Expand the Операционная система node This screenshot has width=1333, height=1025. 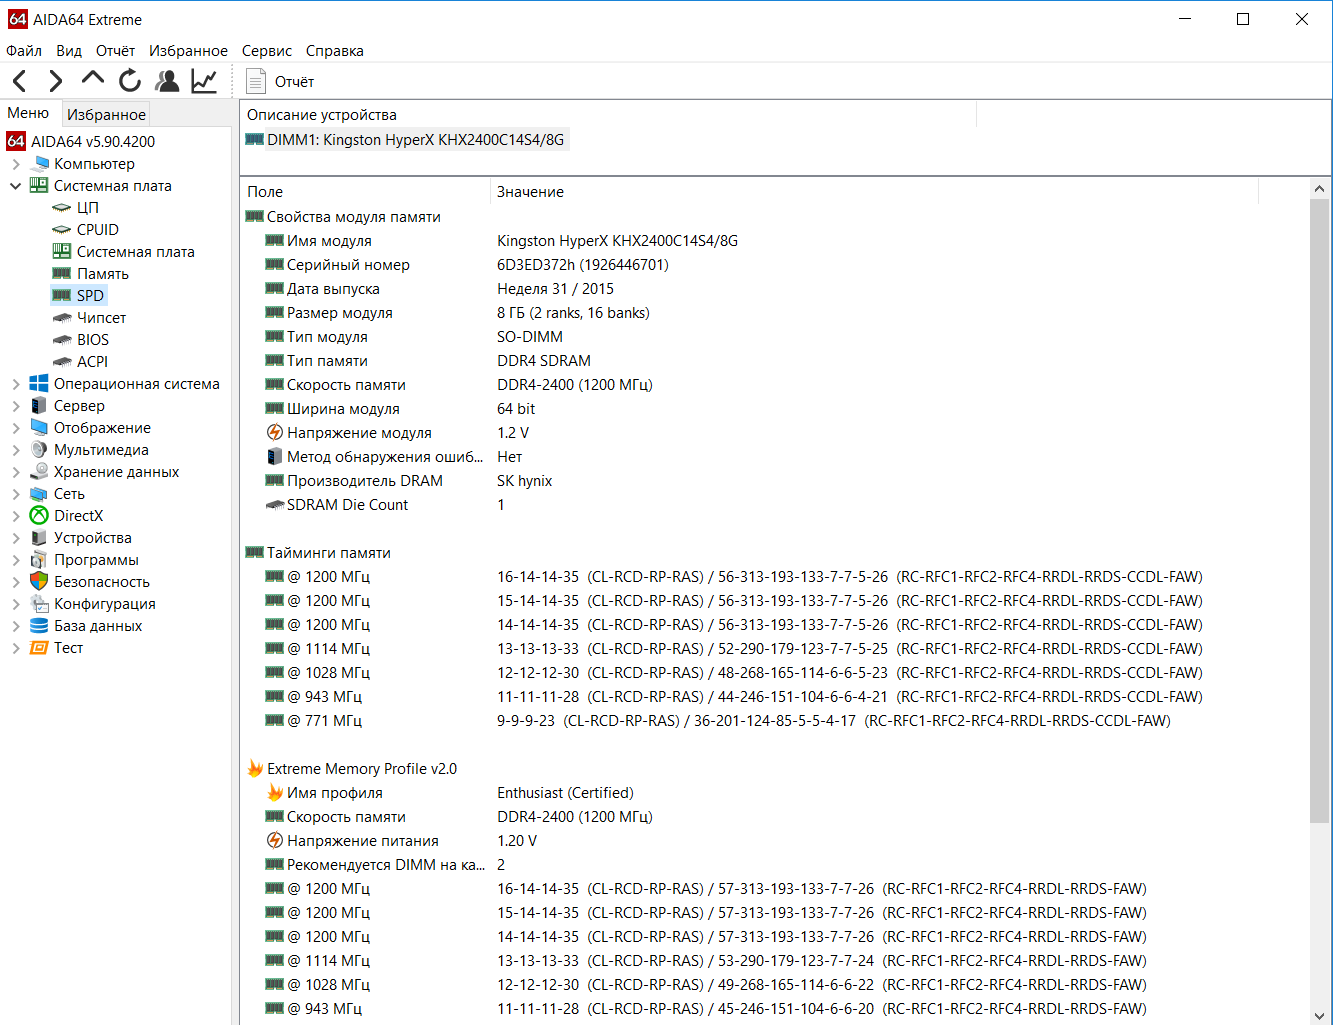16,384
